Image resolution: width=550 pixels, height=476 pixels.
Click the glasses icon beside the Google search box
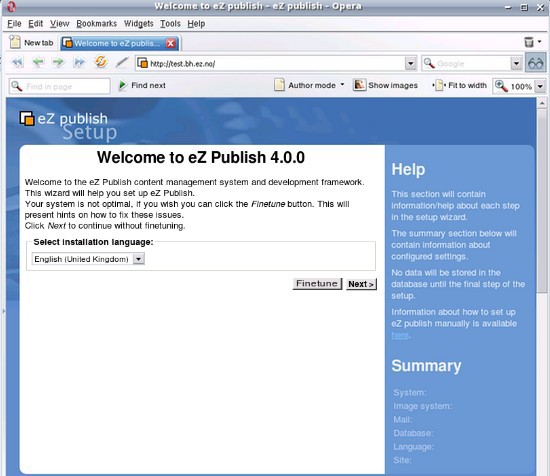536,63
